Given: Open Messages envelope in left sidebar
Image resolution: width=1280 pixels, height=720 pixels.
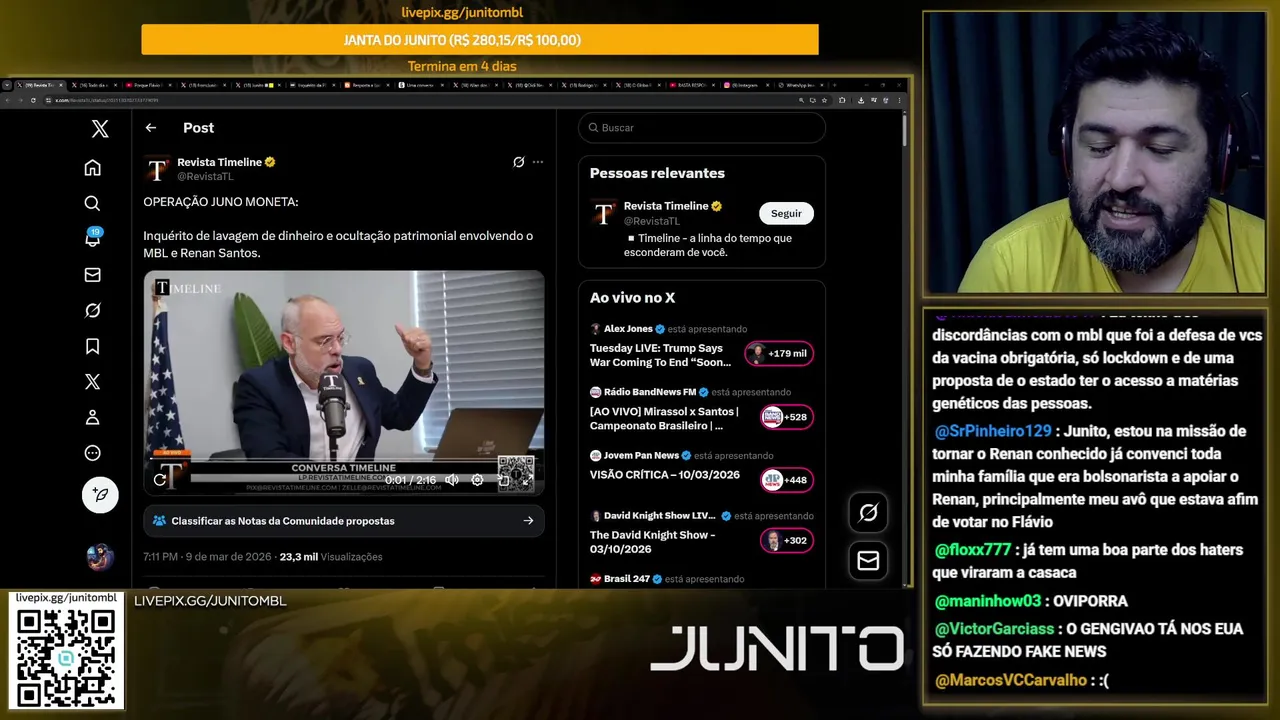Looking at the screenshot, I should point(92,275).
